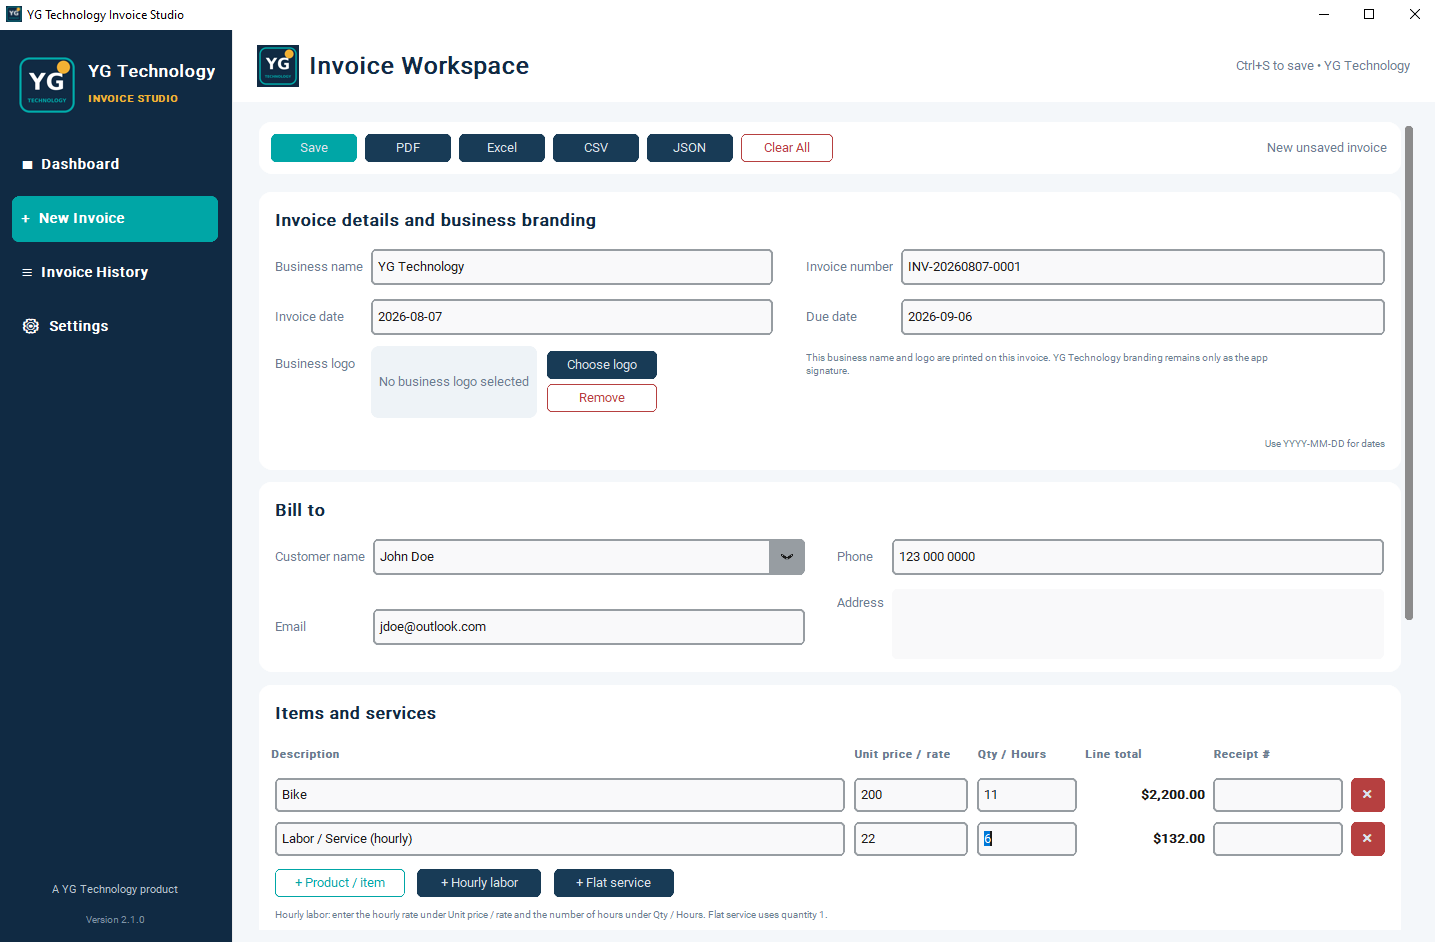Export invoice as JSON
The height and width of the screenshot is (942, 1435).
pyautogui.click(x=690, y=148)
